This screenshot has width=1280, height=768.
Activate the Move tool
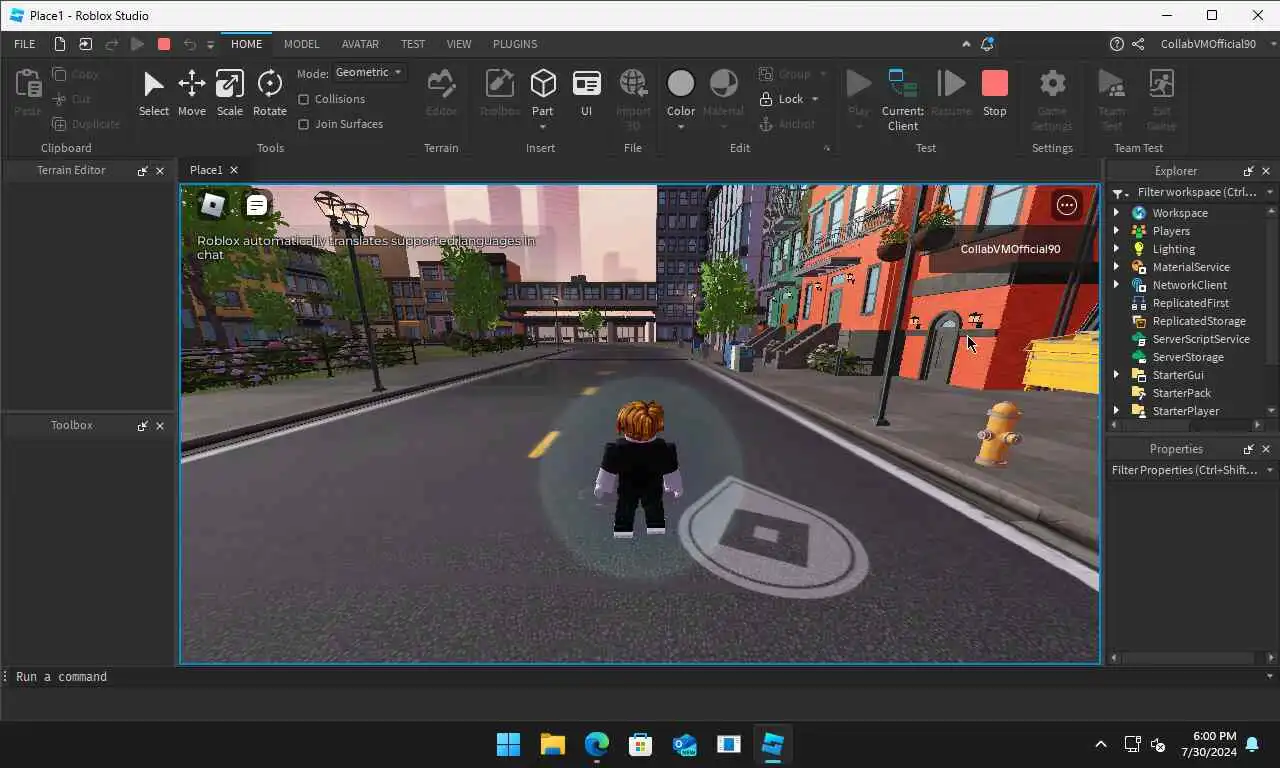pyautogui.click(x=191, y=94)
